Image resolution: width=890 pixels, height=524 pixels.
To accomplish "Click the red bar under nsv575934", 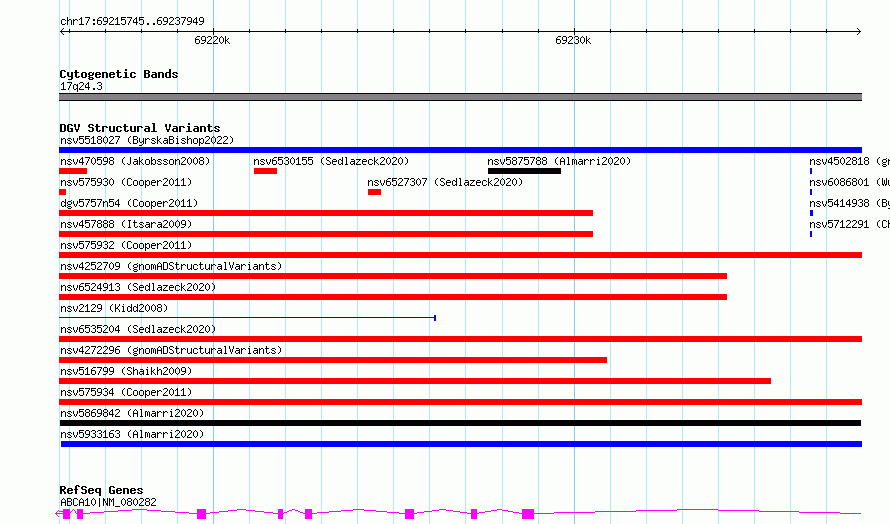I will pos(460,402).
